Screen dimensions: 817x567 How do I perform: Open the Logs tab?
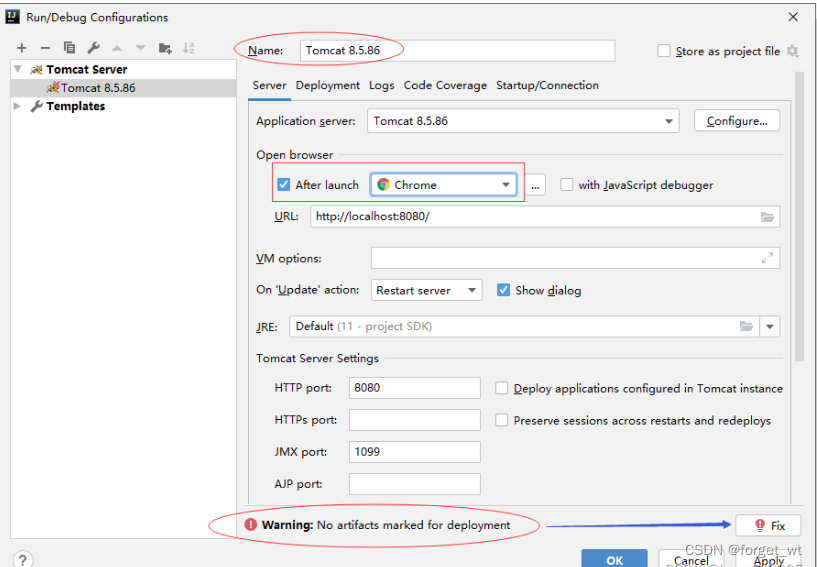[381, 85]
